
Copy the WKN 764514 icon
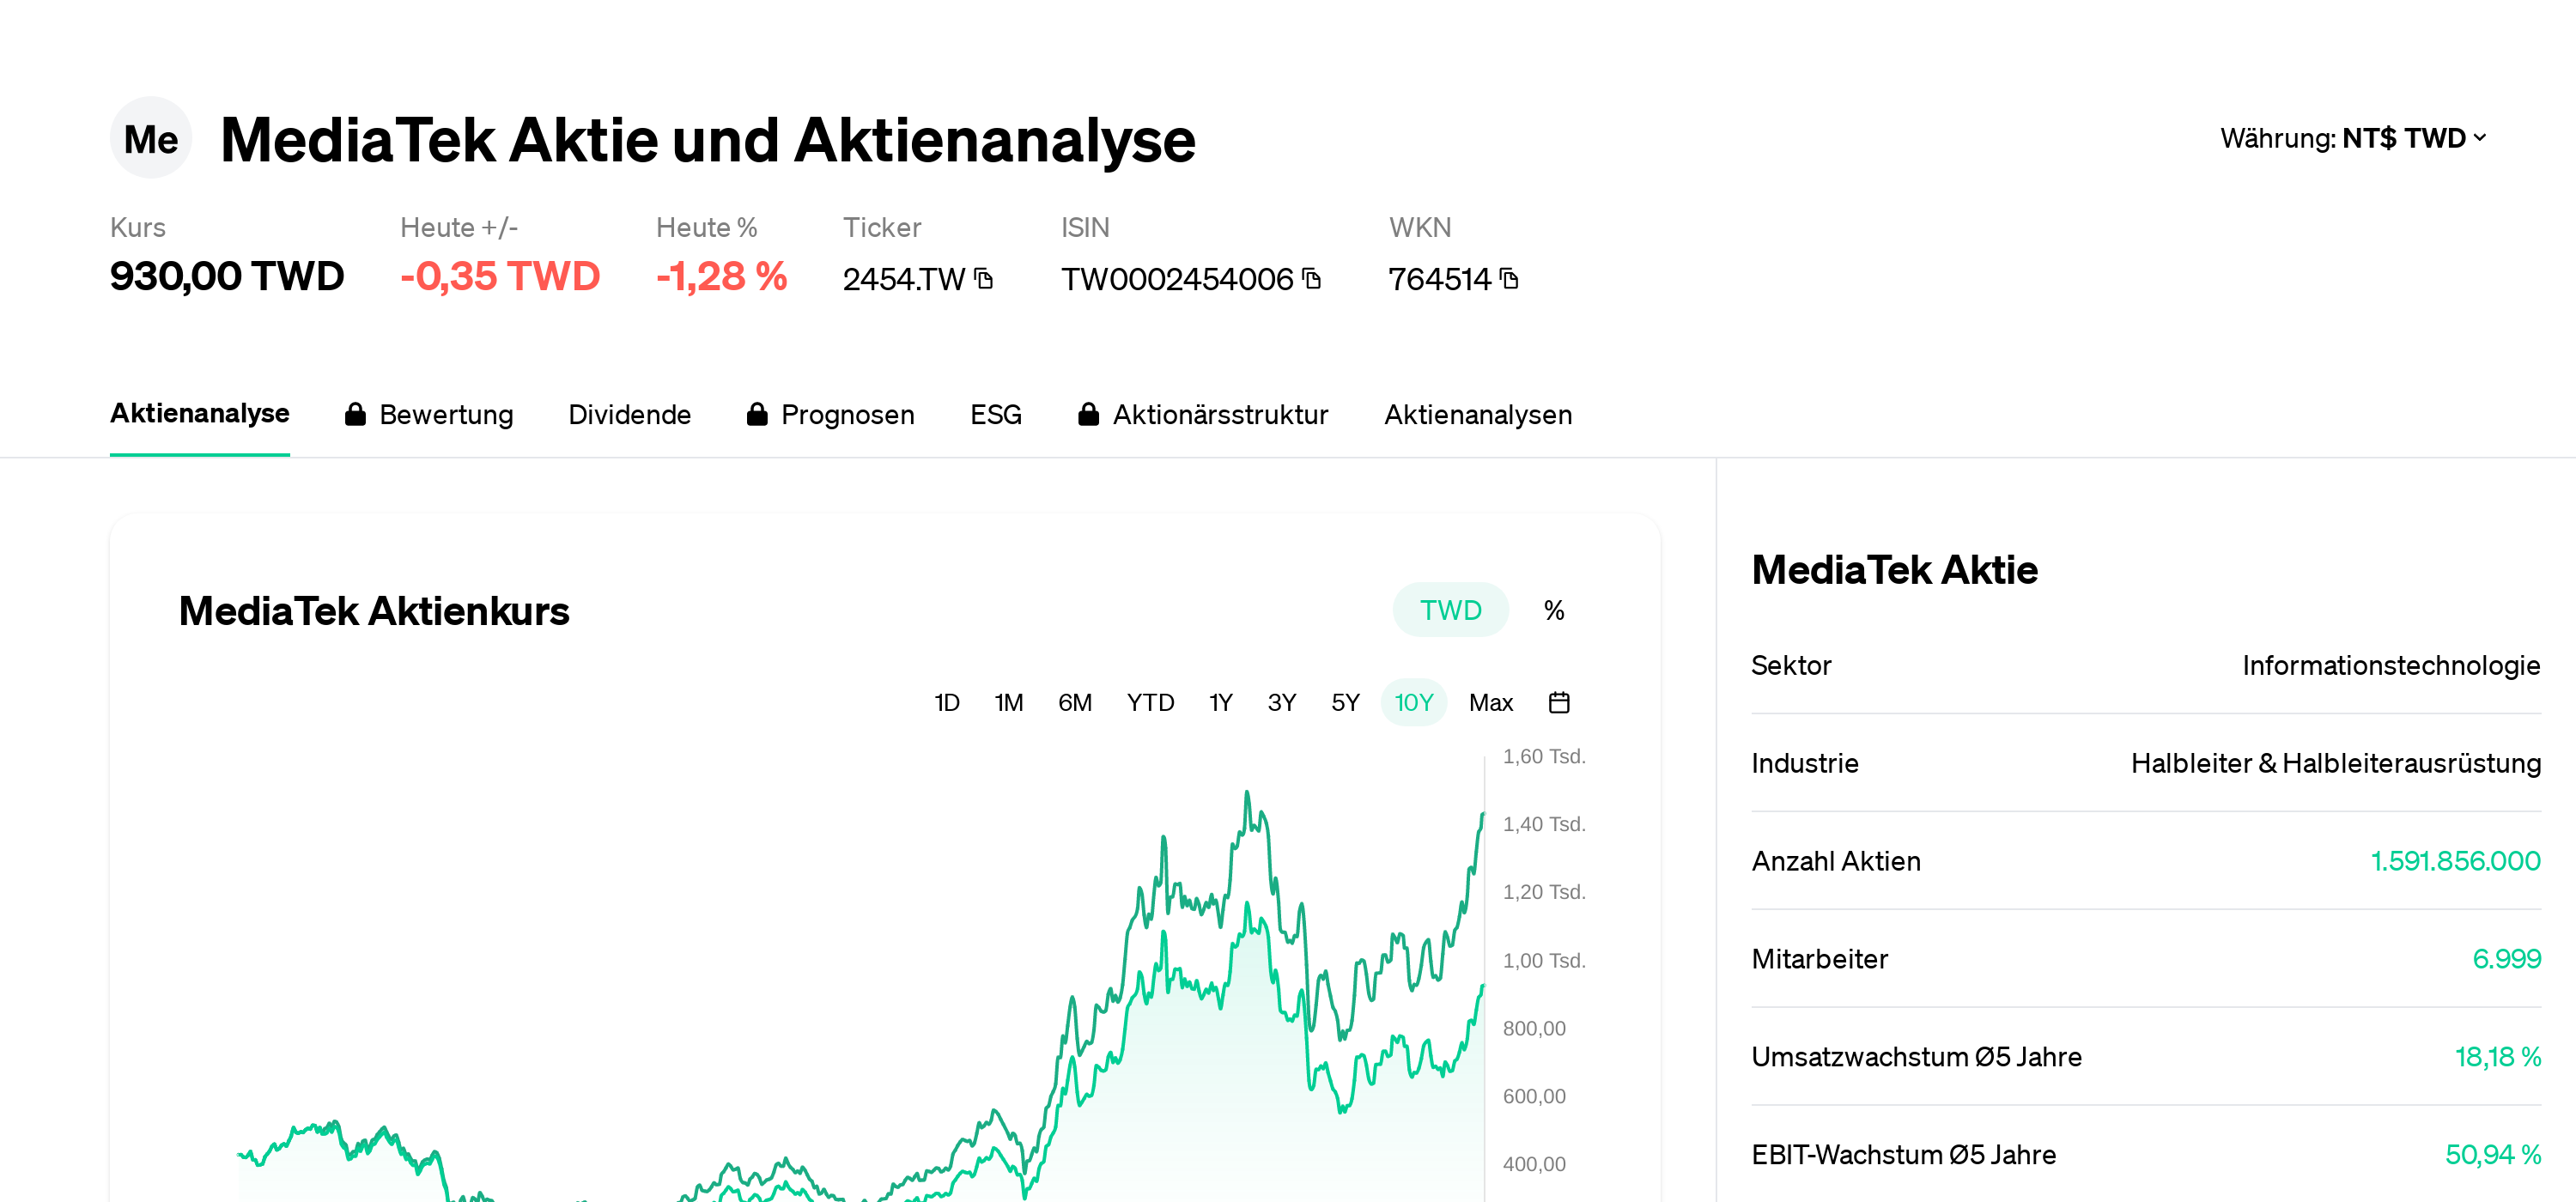1509,278
